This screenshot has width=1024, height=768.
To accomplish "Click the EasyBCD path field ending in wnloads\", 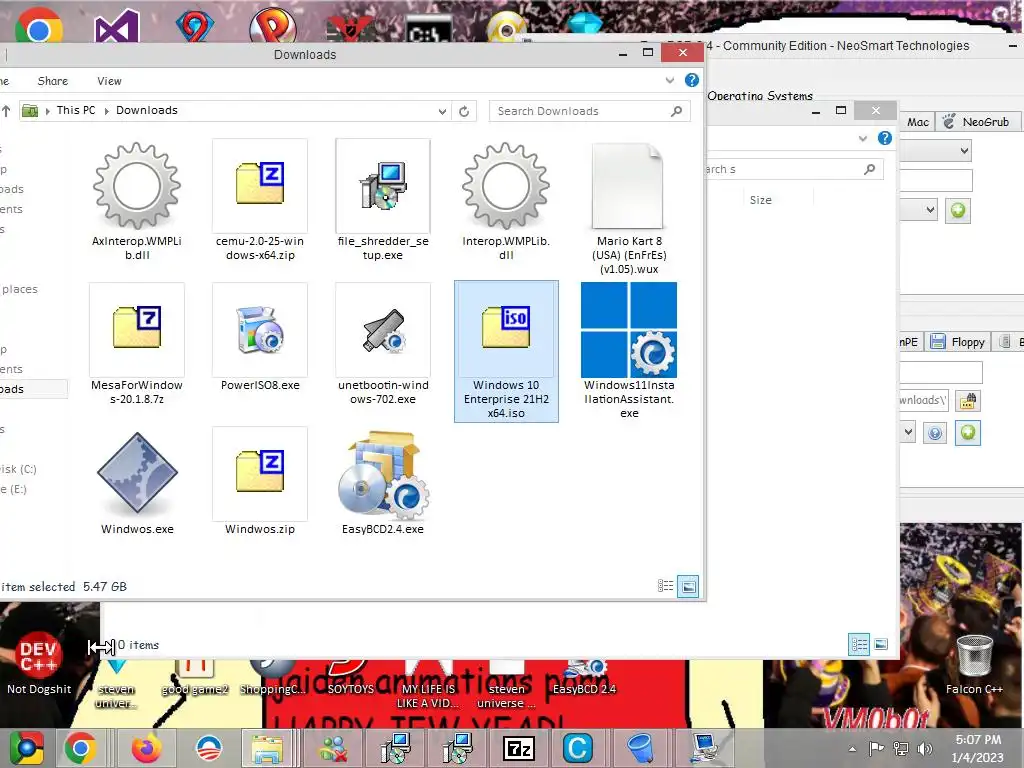I will tap(924, 400).
